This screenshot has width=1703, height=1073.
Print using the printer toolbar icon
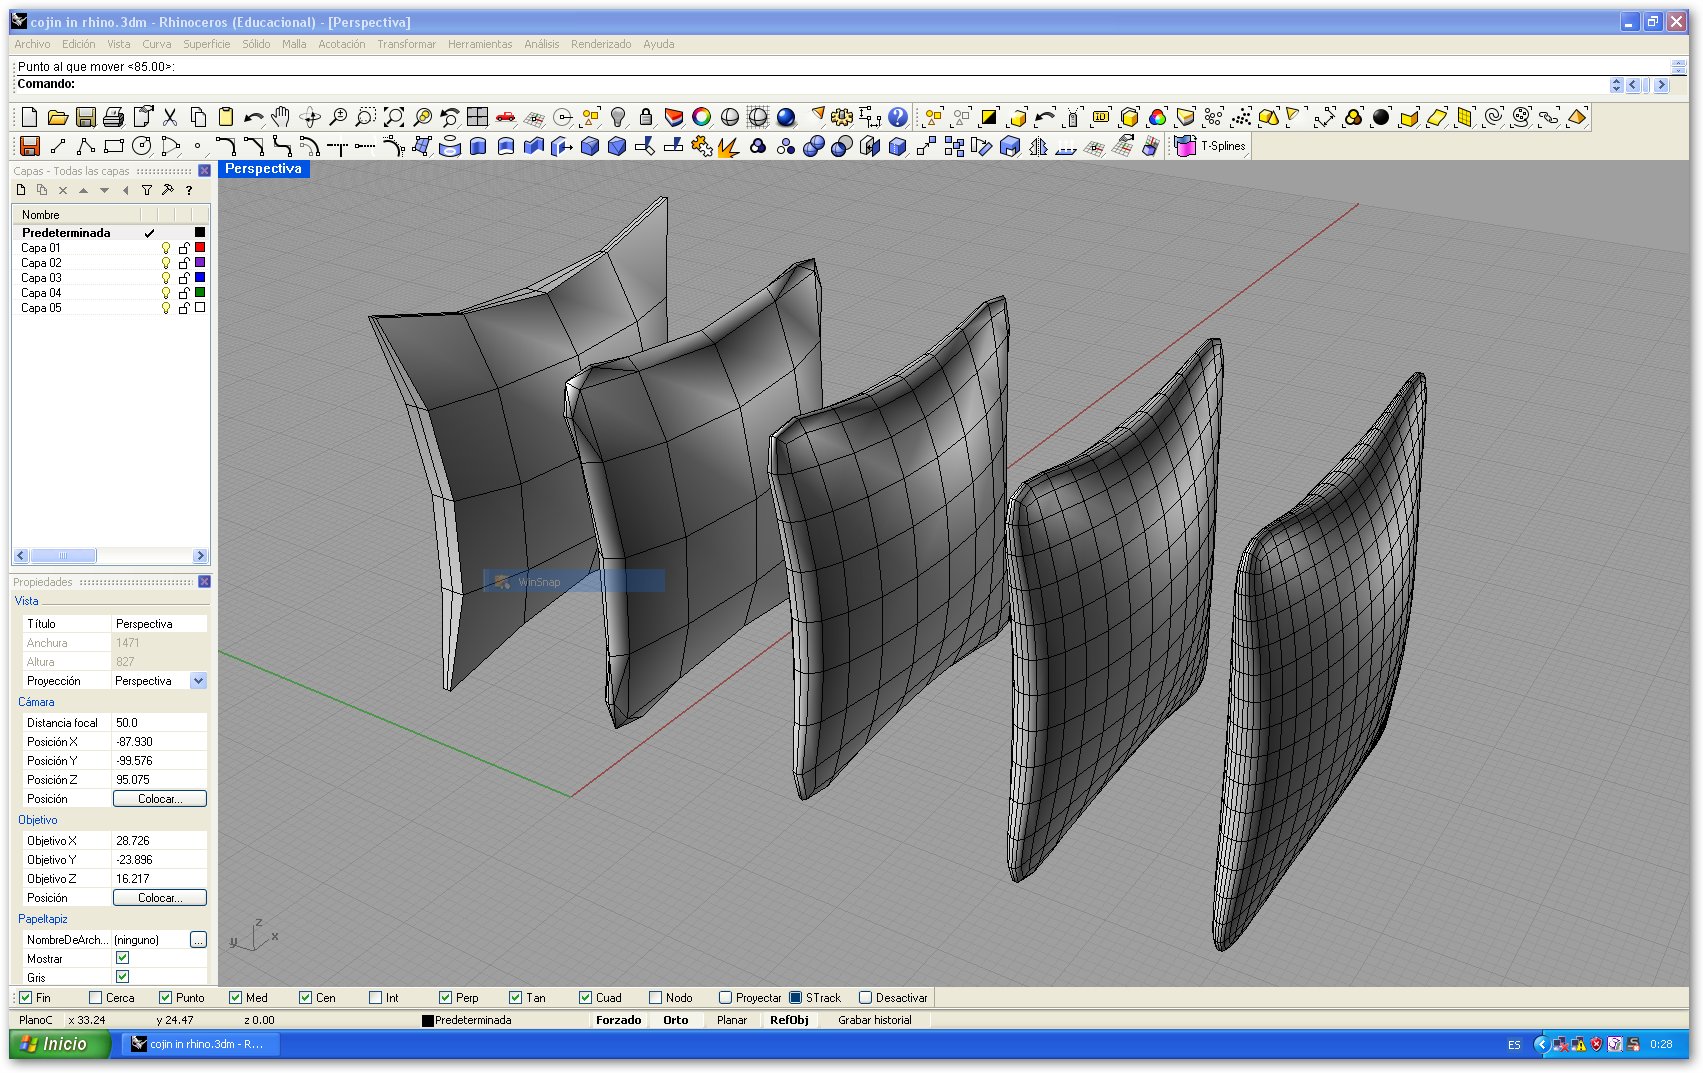tap(114, 118)
